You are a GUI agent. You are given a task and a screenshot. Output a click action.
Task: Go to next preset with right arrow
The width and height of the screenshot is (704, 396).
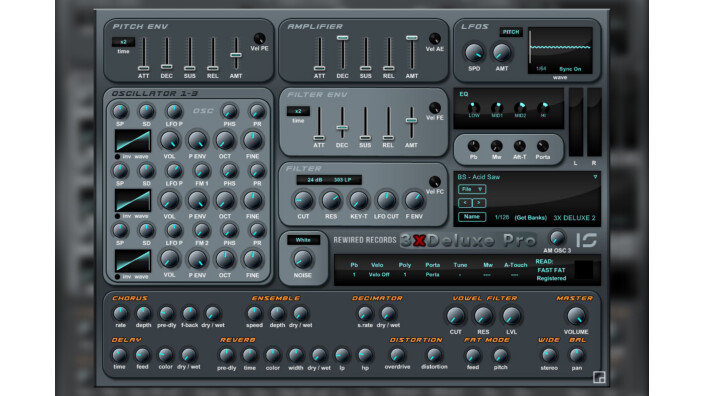479,203
